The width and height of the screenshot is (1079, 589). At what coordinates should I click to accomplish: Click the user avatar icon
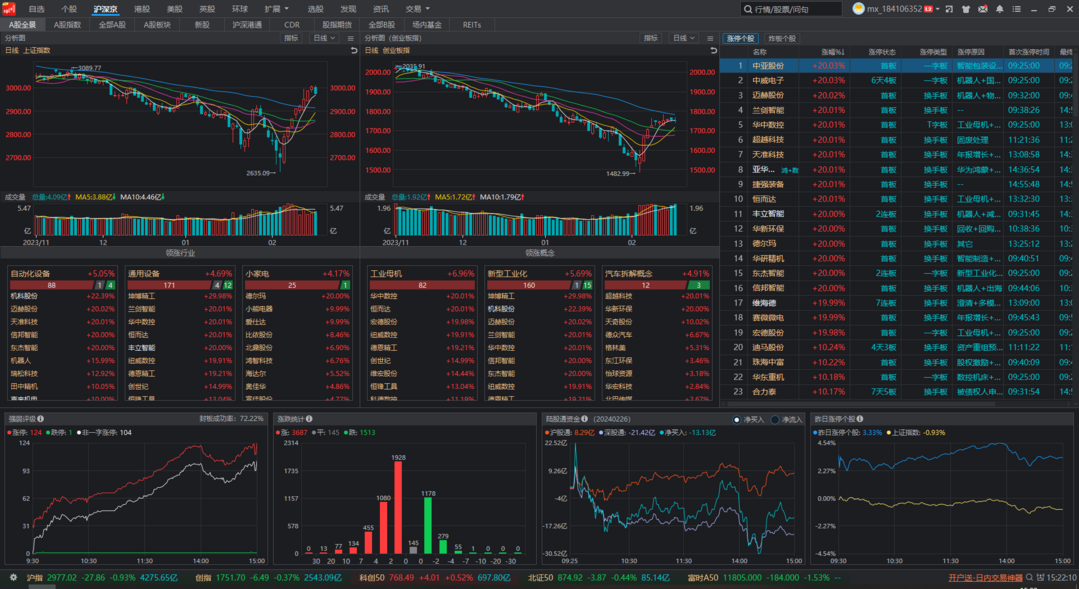[858, 8]
